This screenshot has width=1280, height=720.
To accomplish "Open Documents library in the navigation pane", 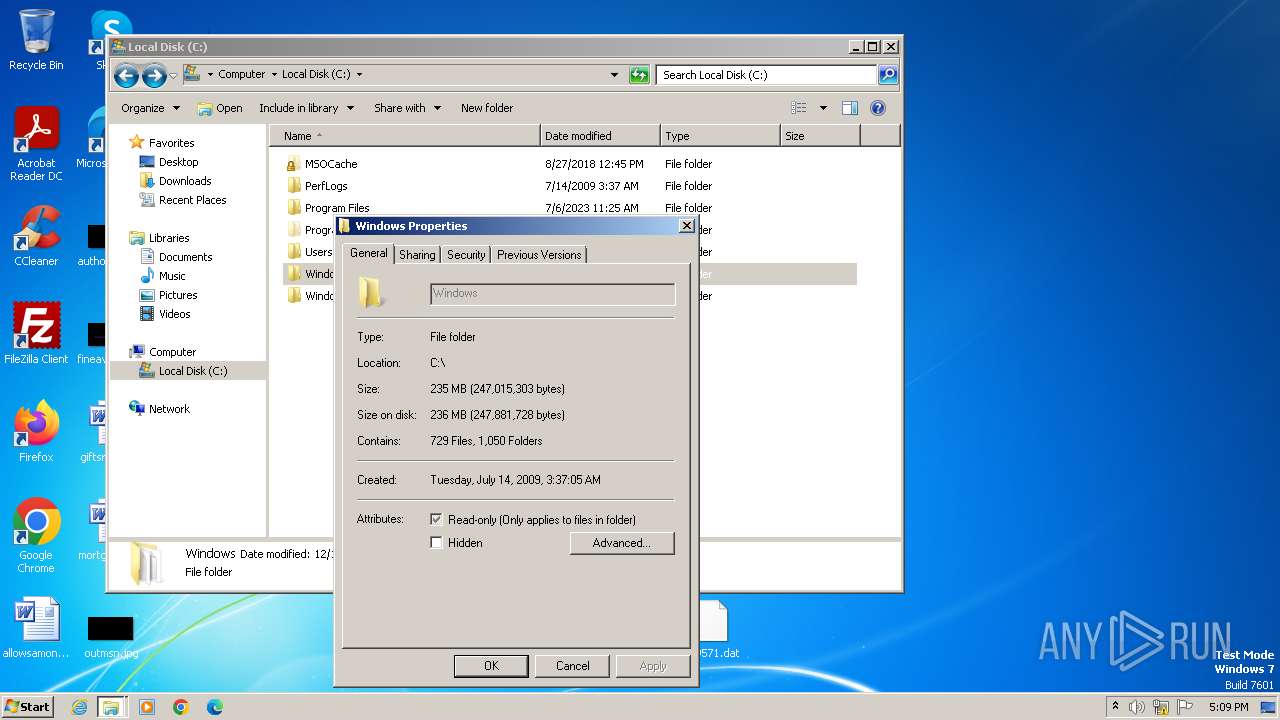I will coord(185,257).
